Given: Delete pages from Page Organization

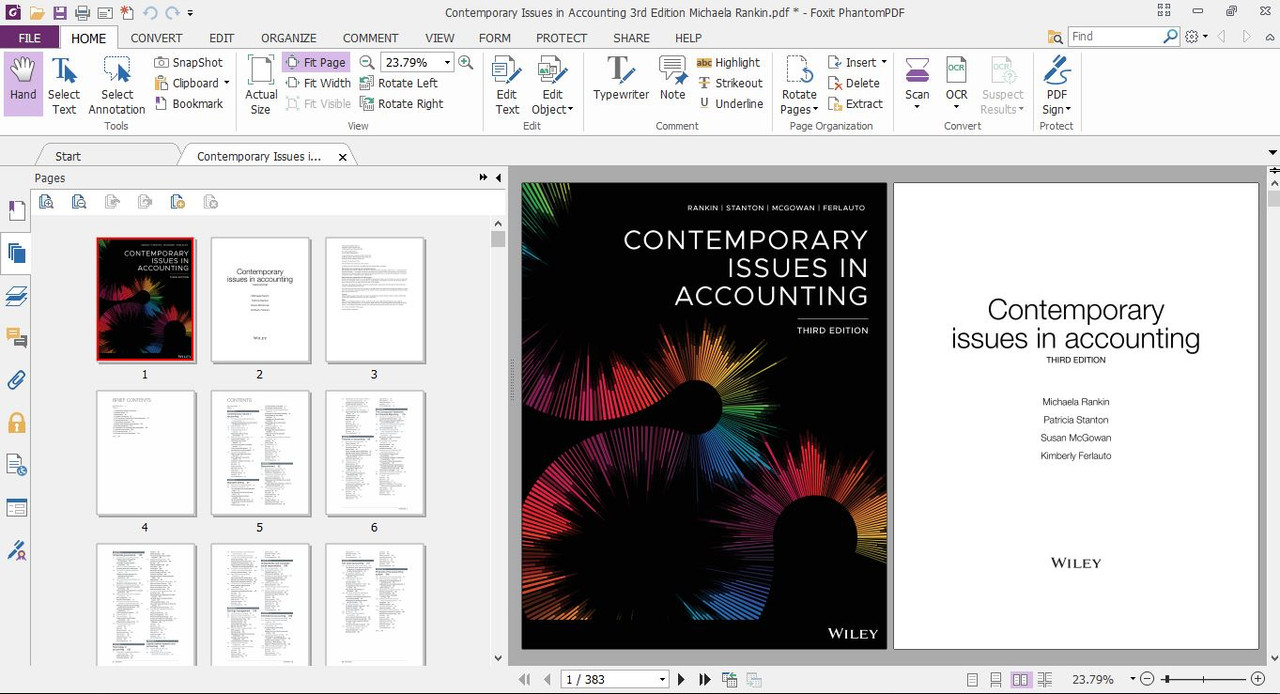Looking at the screenshot, I should coord(854,83).
